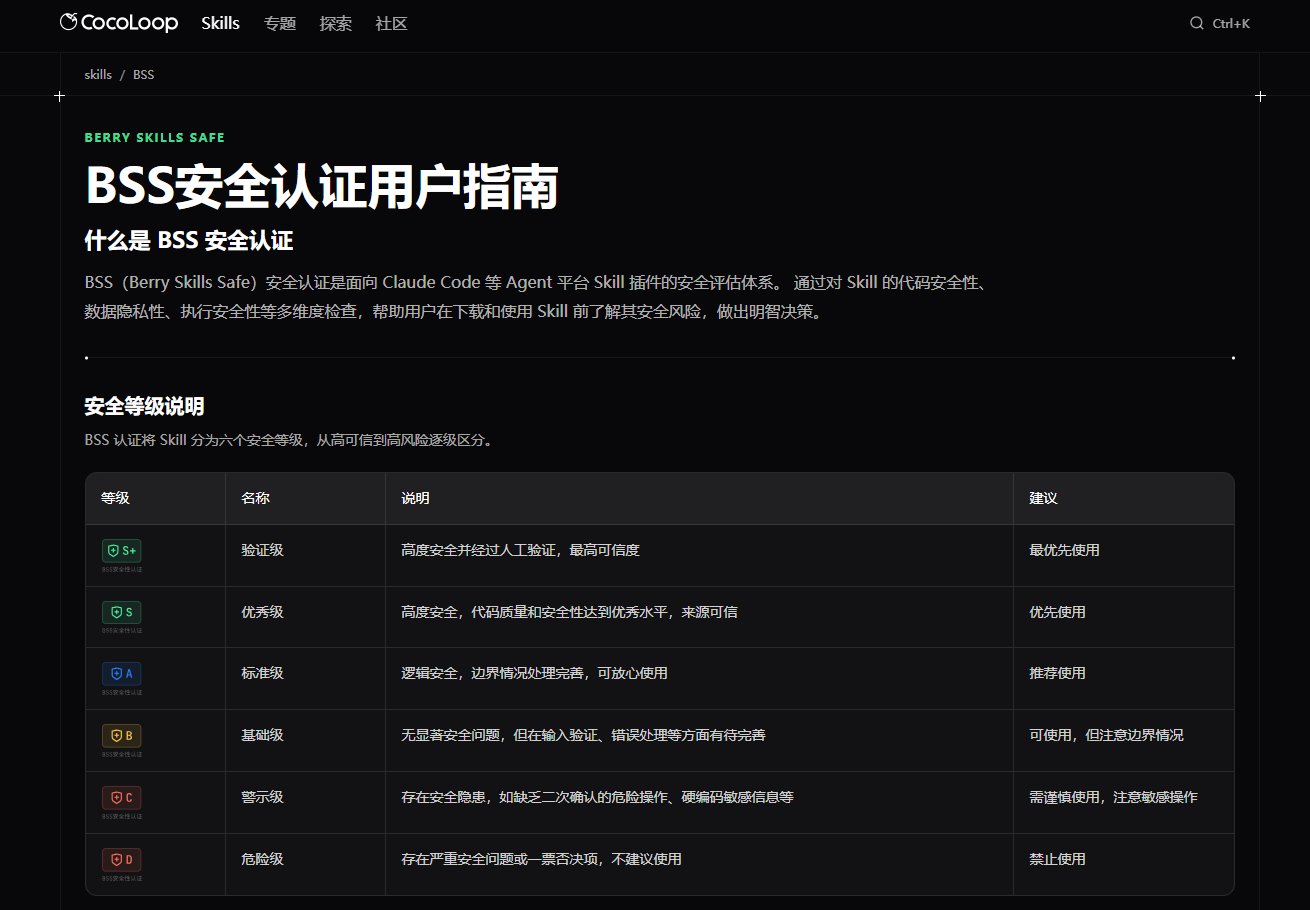Select the 验证级 table row name

[262, 549]
